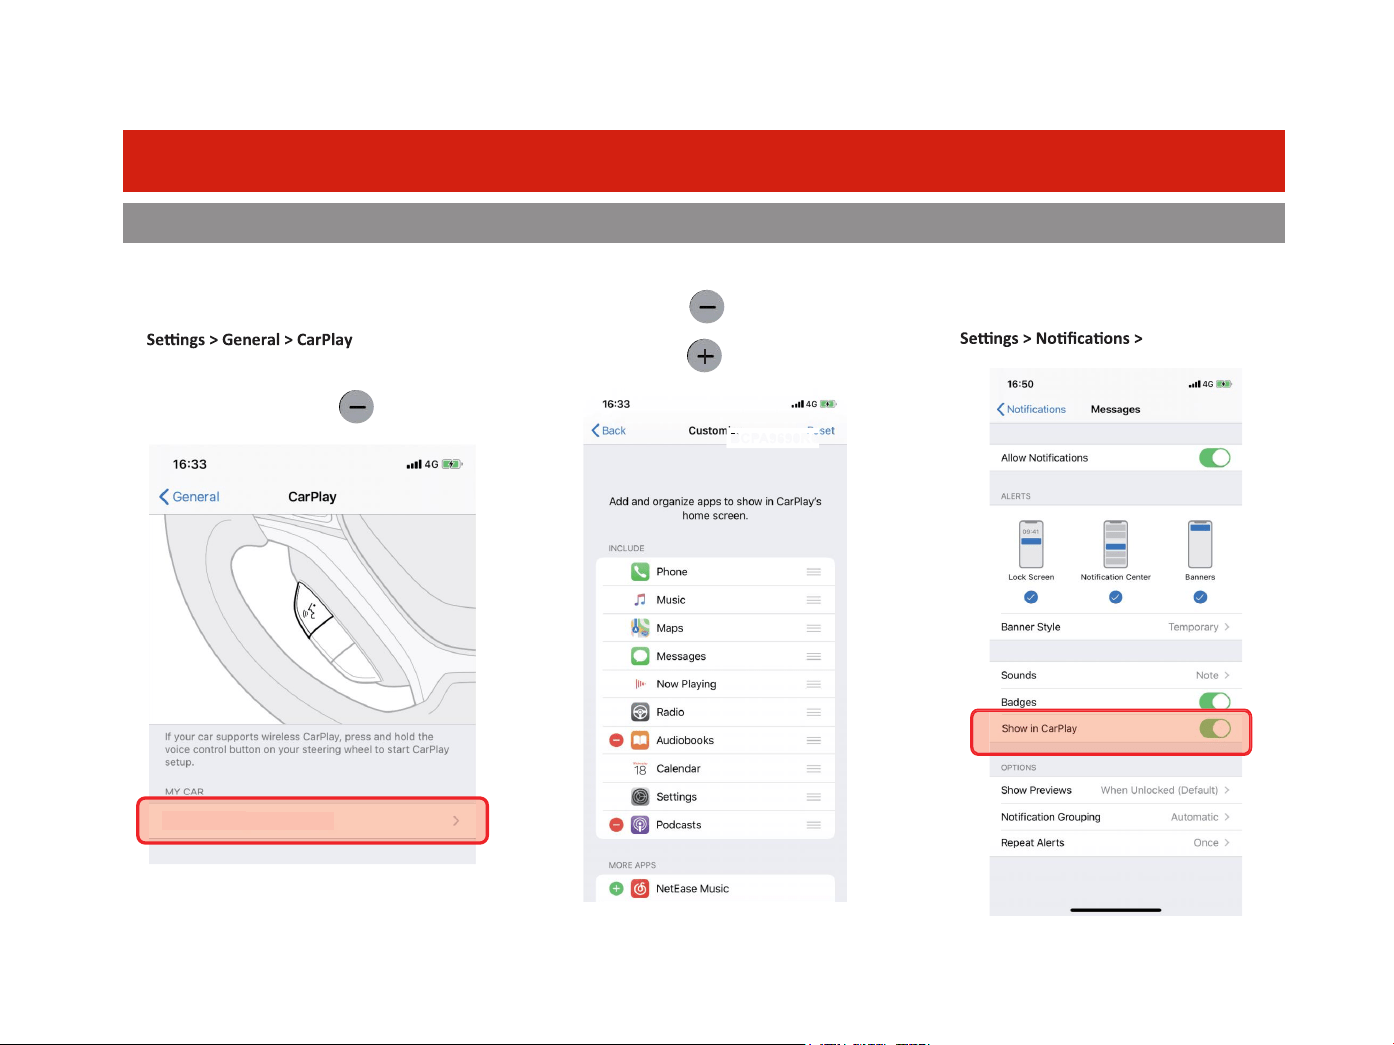The width and height of the screenshot is (1394, 1045).
Task: Toggle the Badges switch
Action: [x=1215, y=702]
